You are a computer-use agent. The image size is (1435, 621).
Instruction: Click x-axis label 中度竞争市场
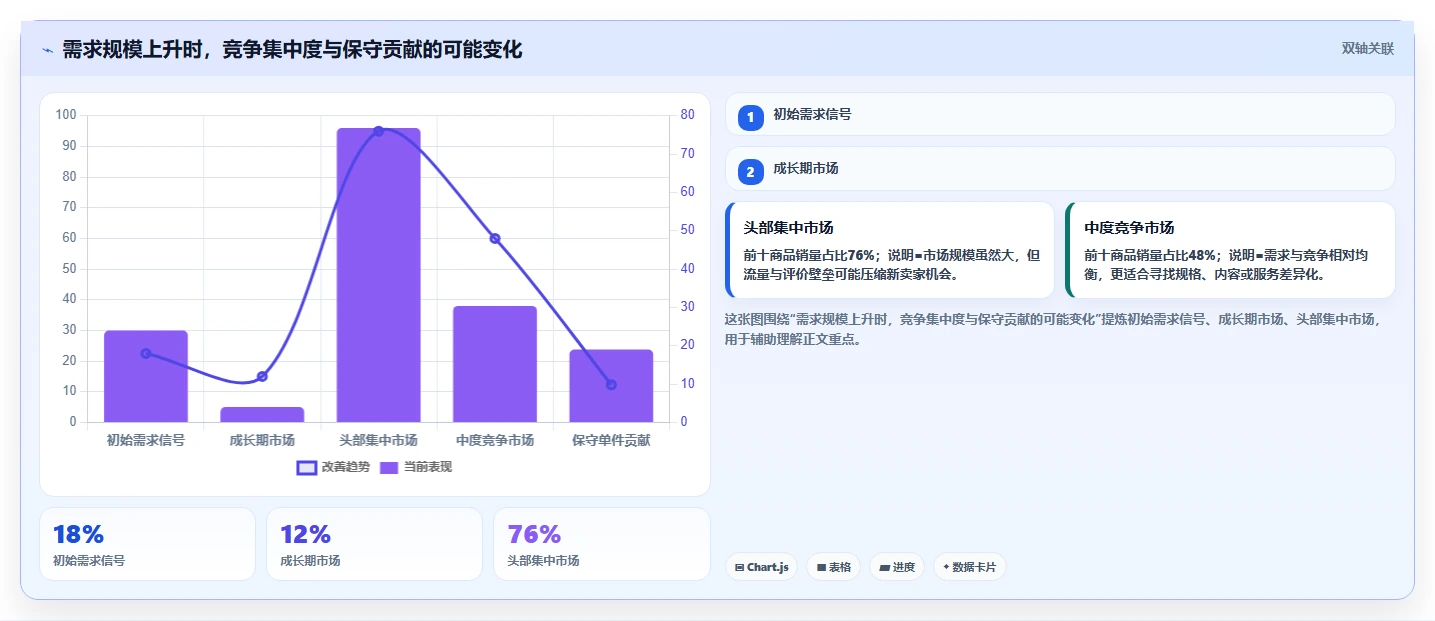(x=495, y=440)
